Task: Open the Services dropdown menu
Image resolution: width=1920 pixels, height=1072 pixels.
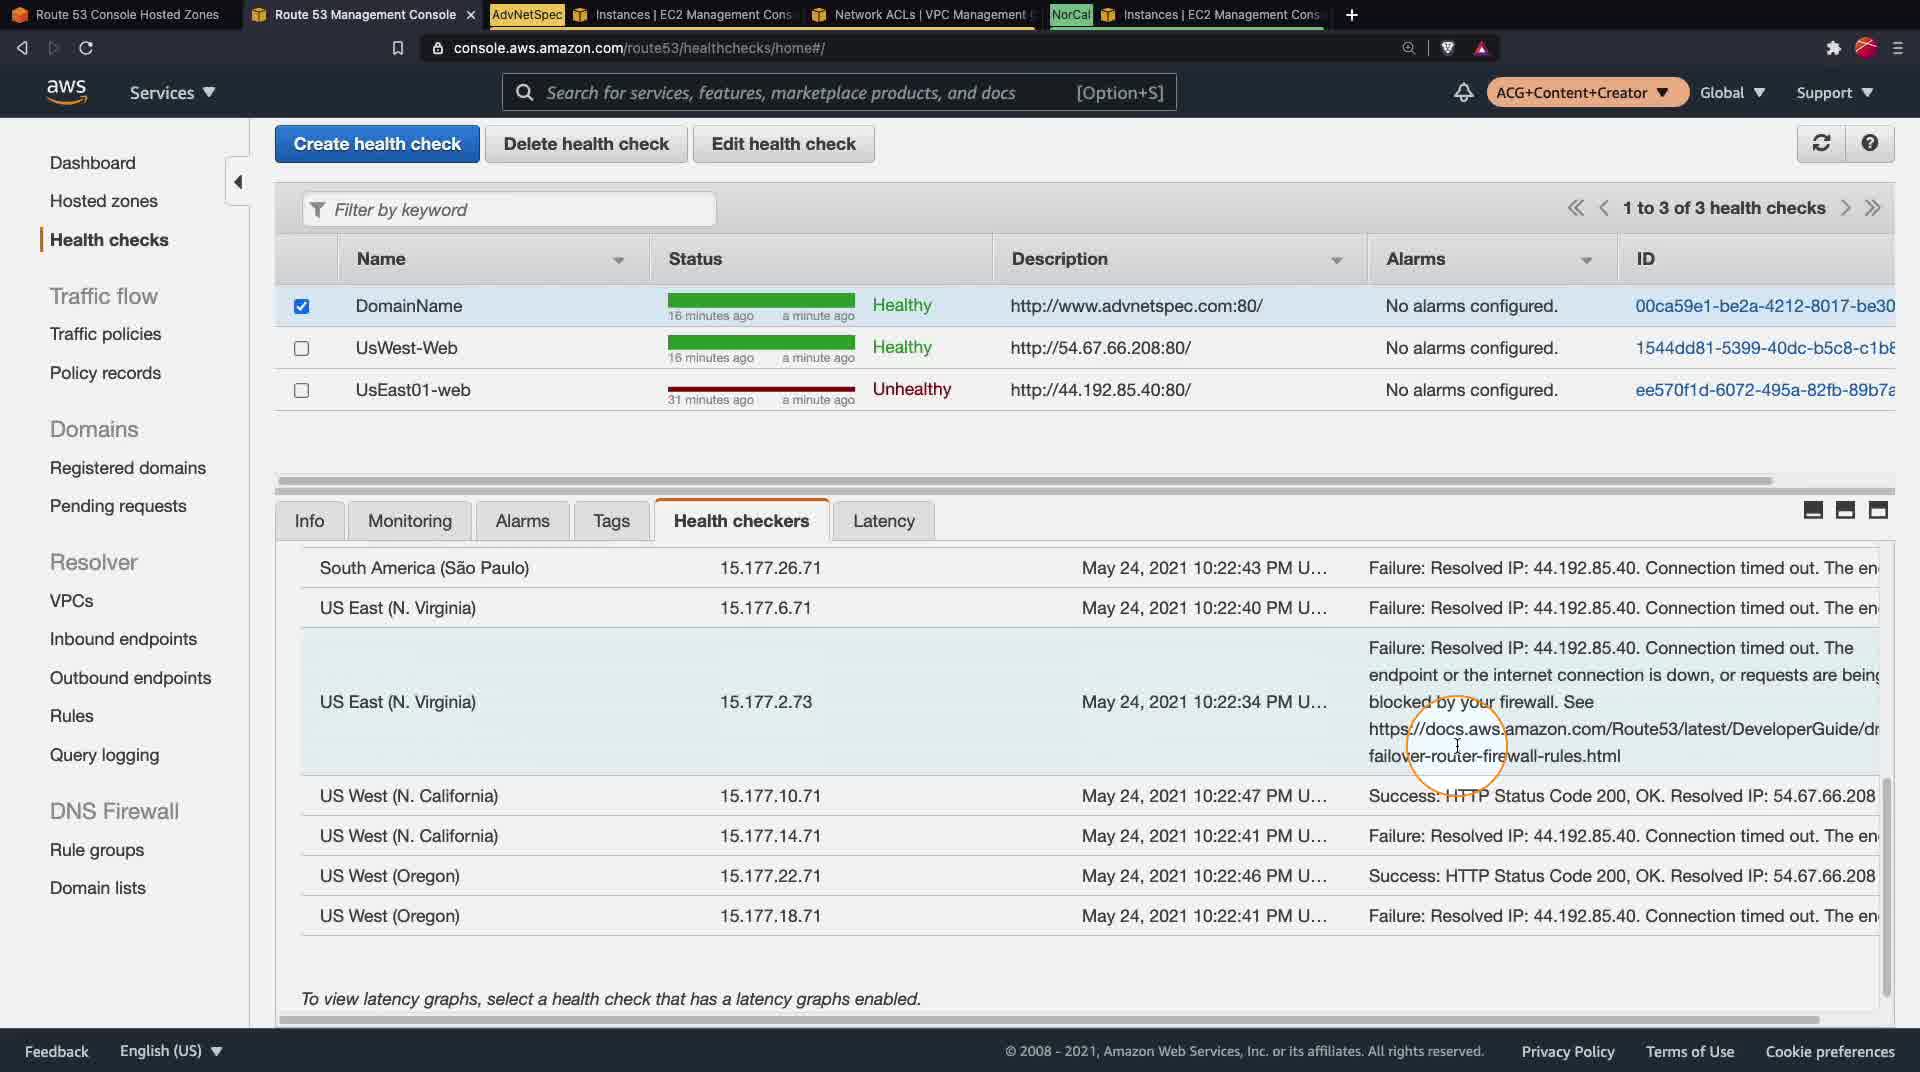Action: pyautogui.click(x=172, y=92)
